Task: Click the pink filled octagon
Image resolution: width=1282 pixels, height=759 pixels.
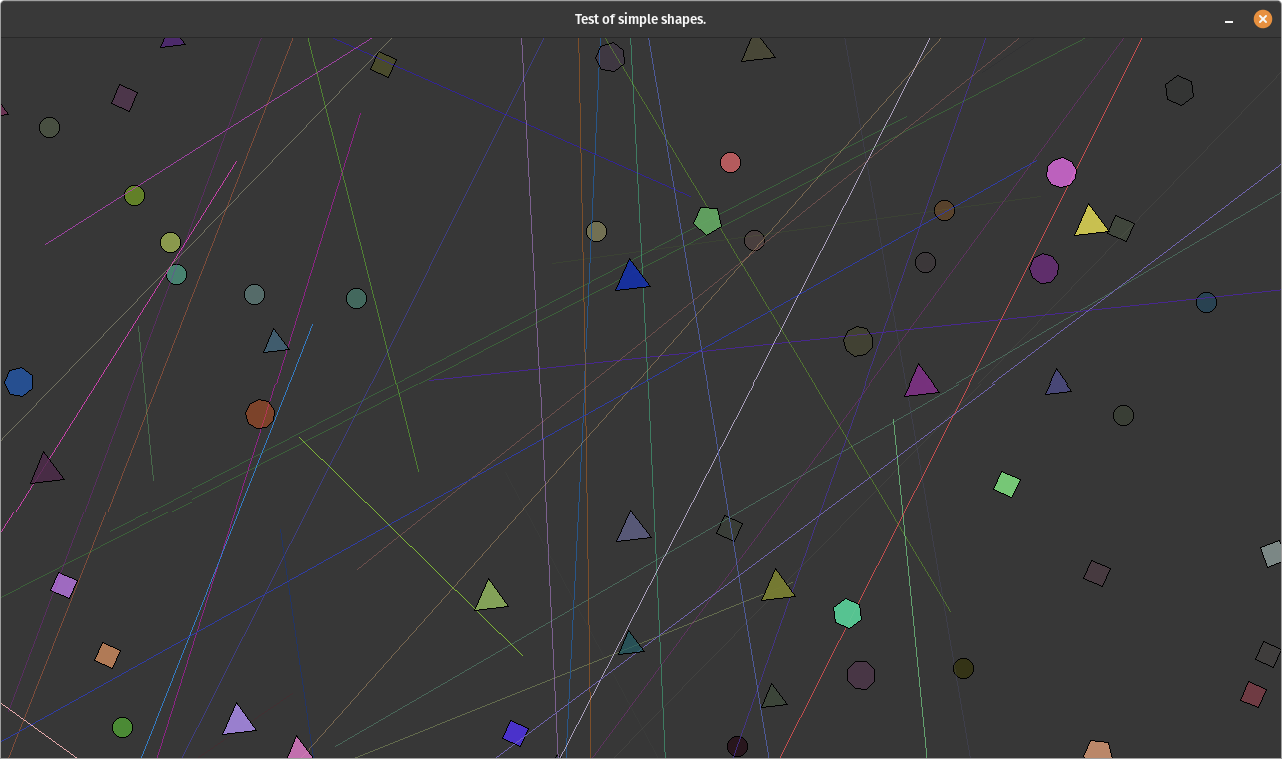Action: point(1061,173)
